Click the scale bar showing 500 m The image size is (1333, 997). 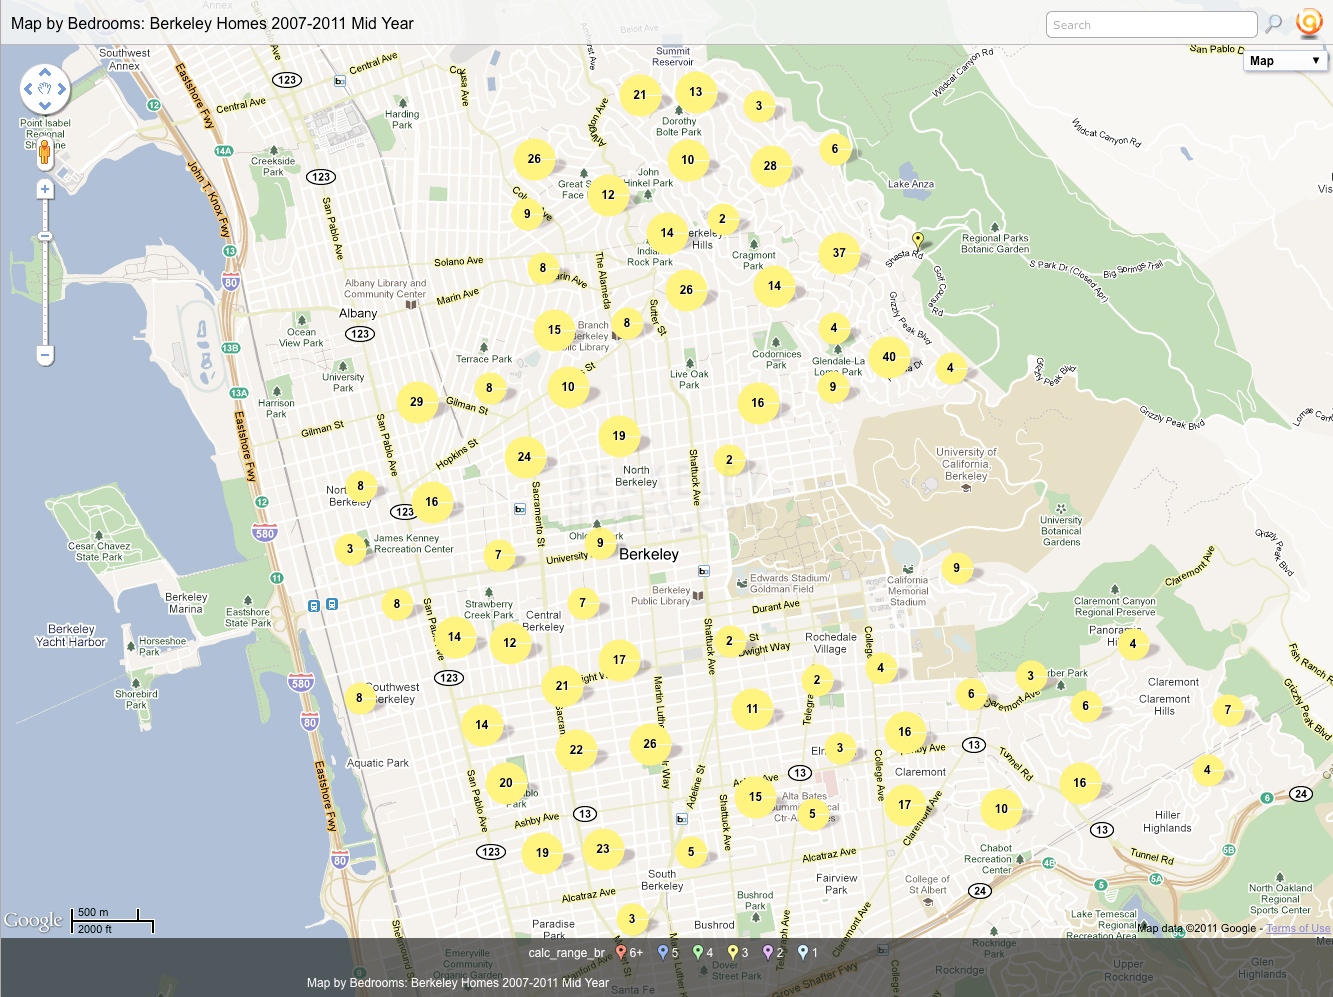point(114,921)
